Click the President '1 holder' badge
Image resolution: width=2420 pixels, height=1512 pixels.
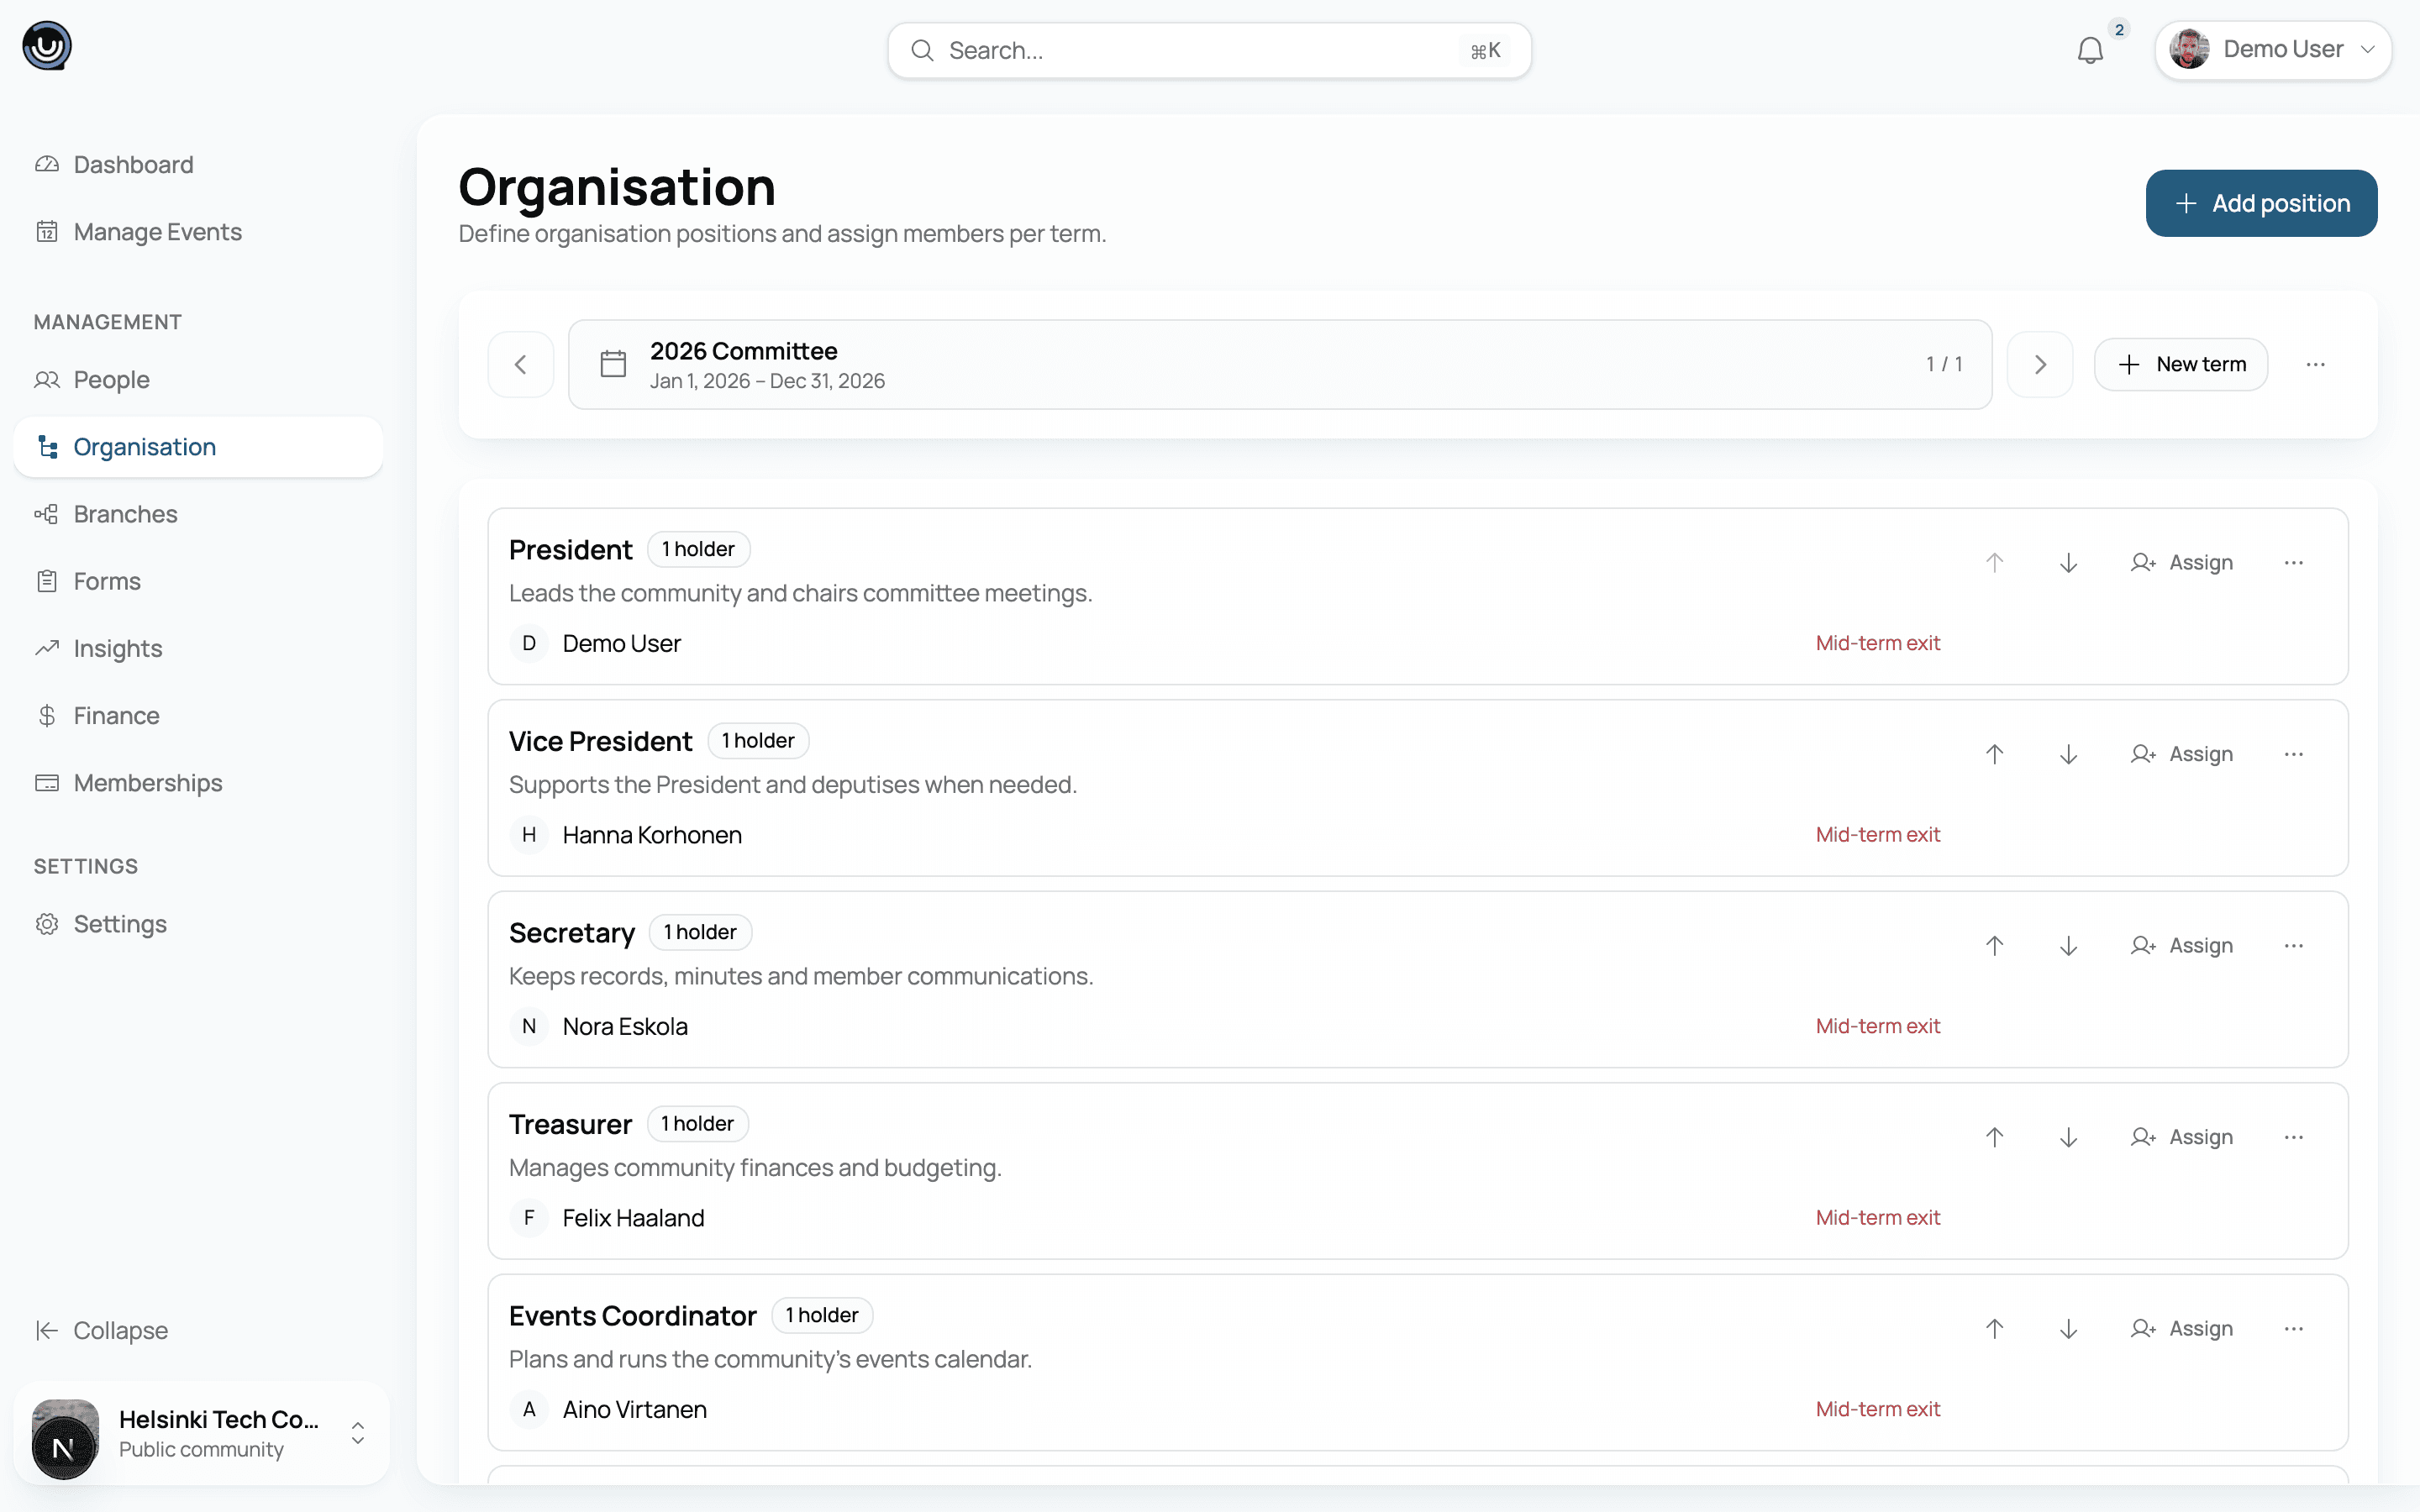tap(698, 549)
